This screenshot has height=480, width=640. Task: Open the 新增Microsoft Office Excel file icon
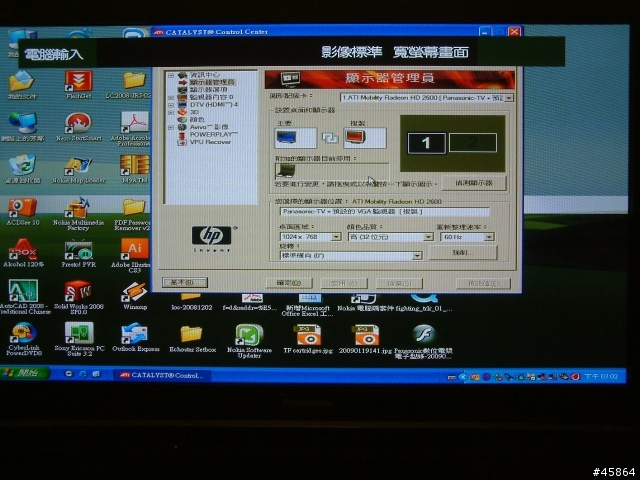pyautogui.click(x=307, y=304)
